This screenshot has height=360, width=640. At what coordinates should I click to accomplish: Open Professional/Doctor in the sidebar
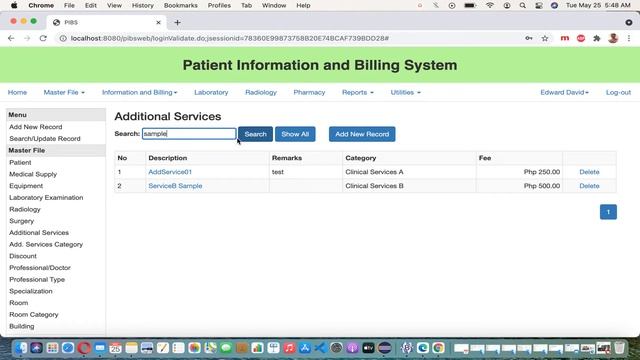pyautogui.click(x=40, y=268)
